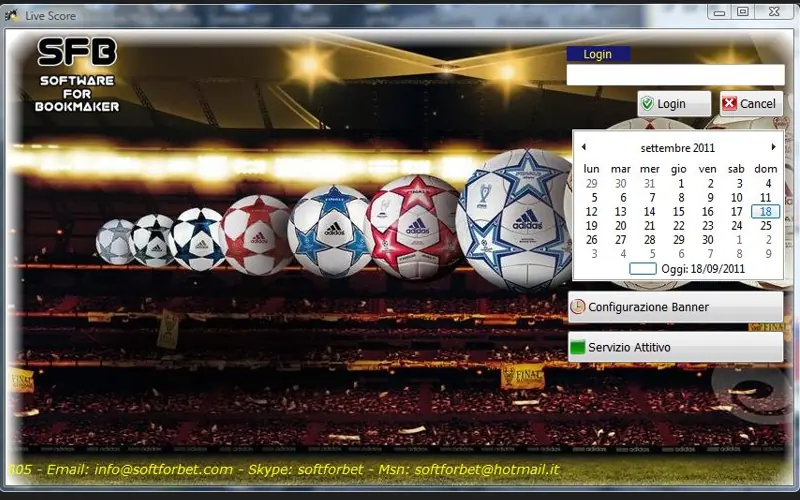
Task: Go to next month in calendar
Action: click(x=773, y=147)
